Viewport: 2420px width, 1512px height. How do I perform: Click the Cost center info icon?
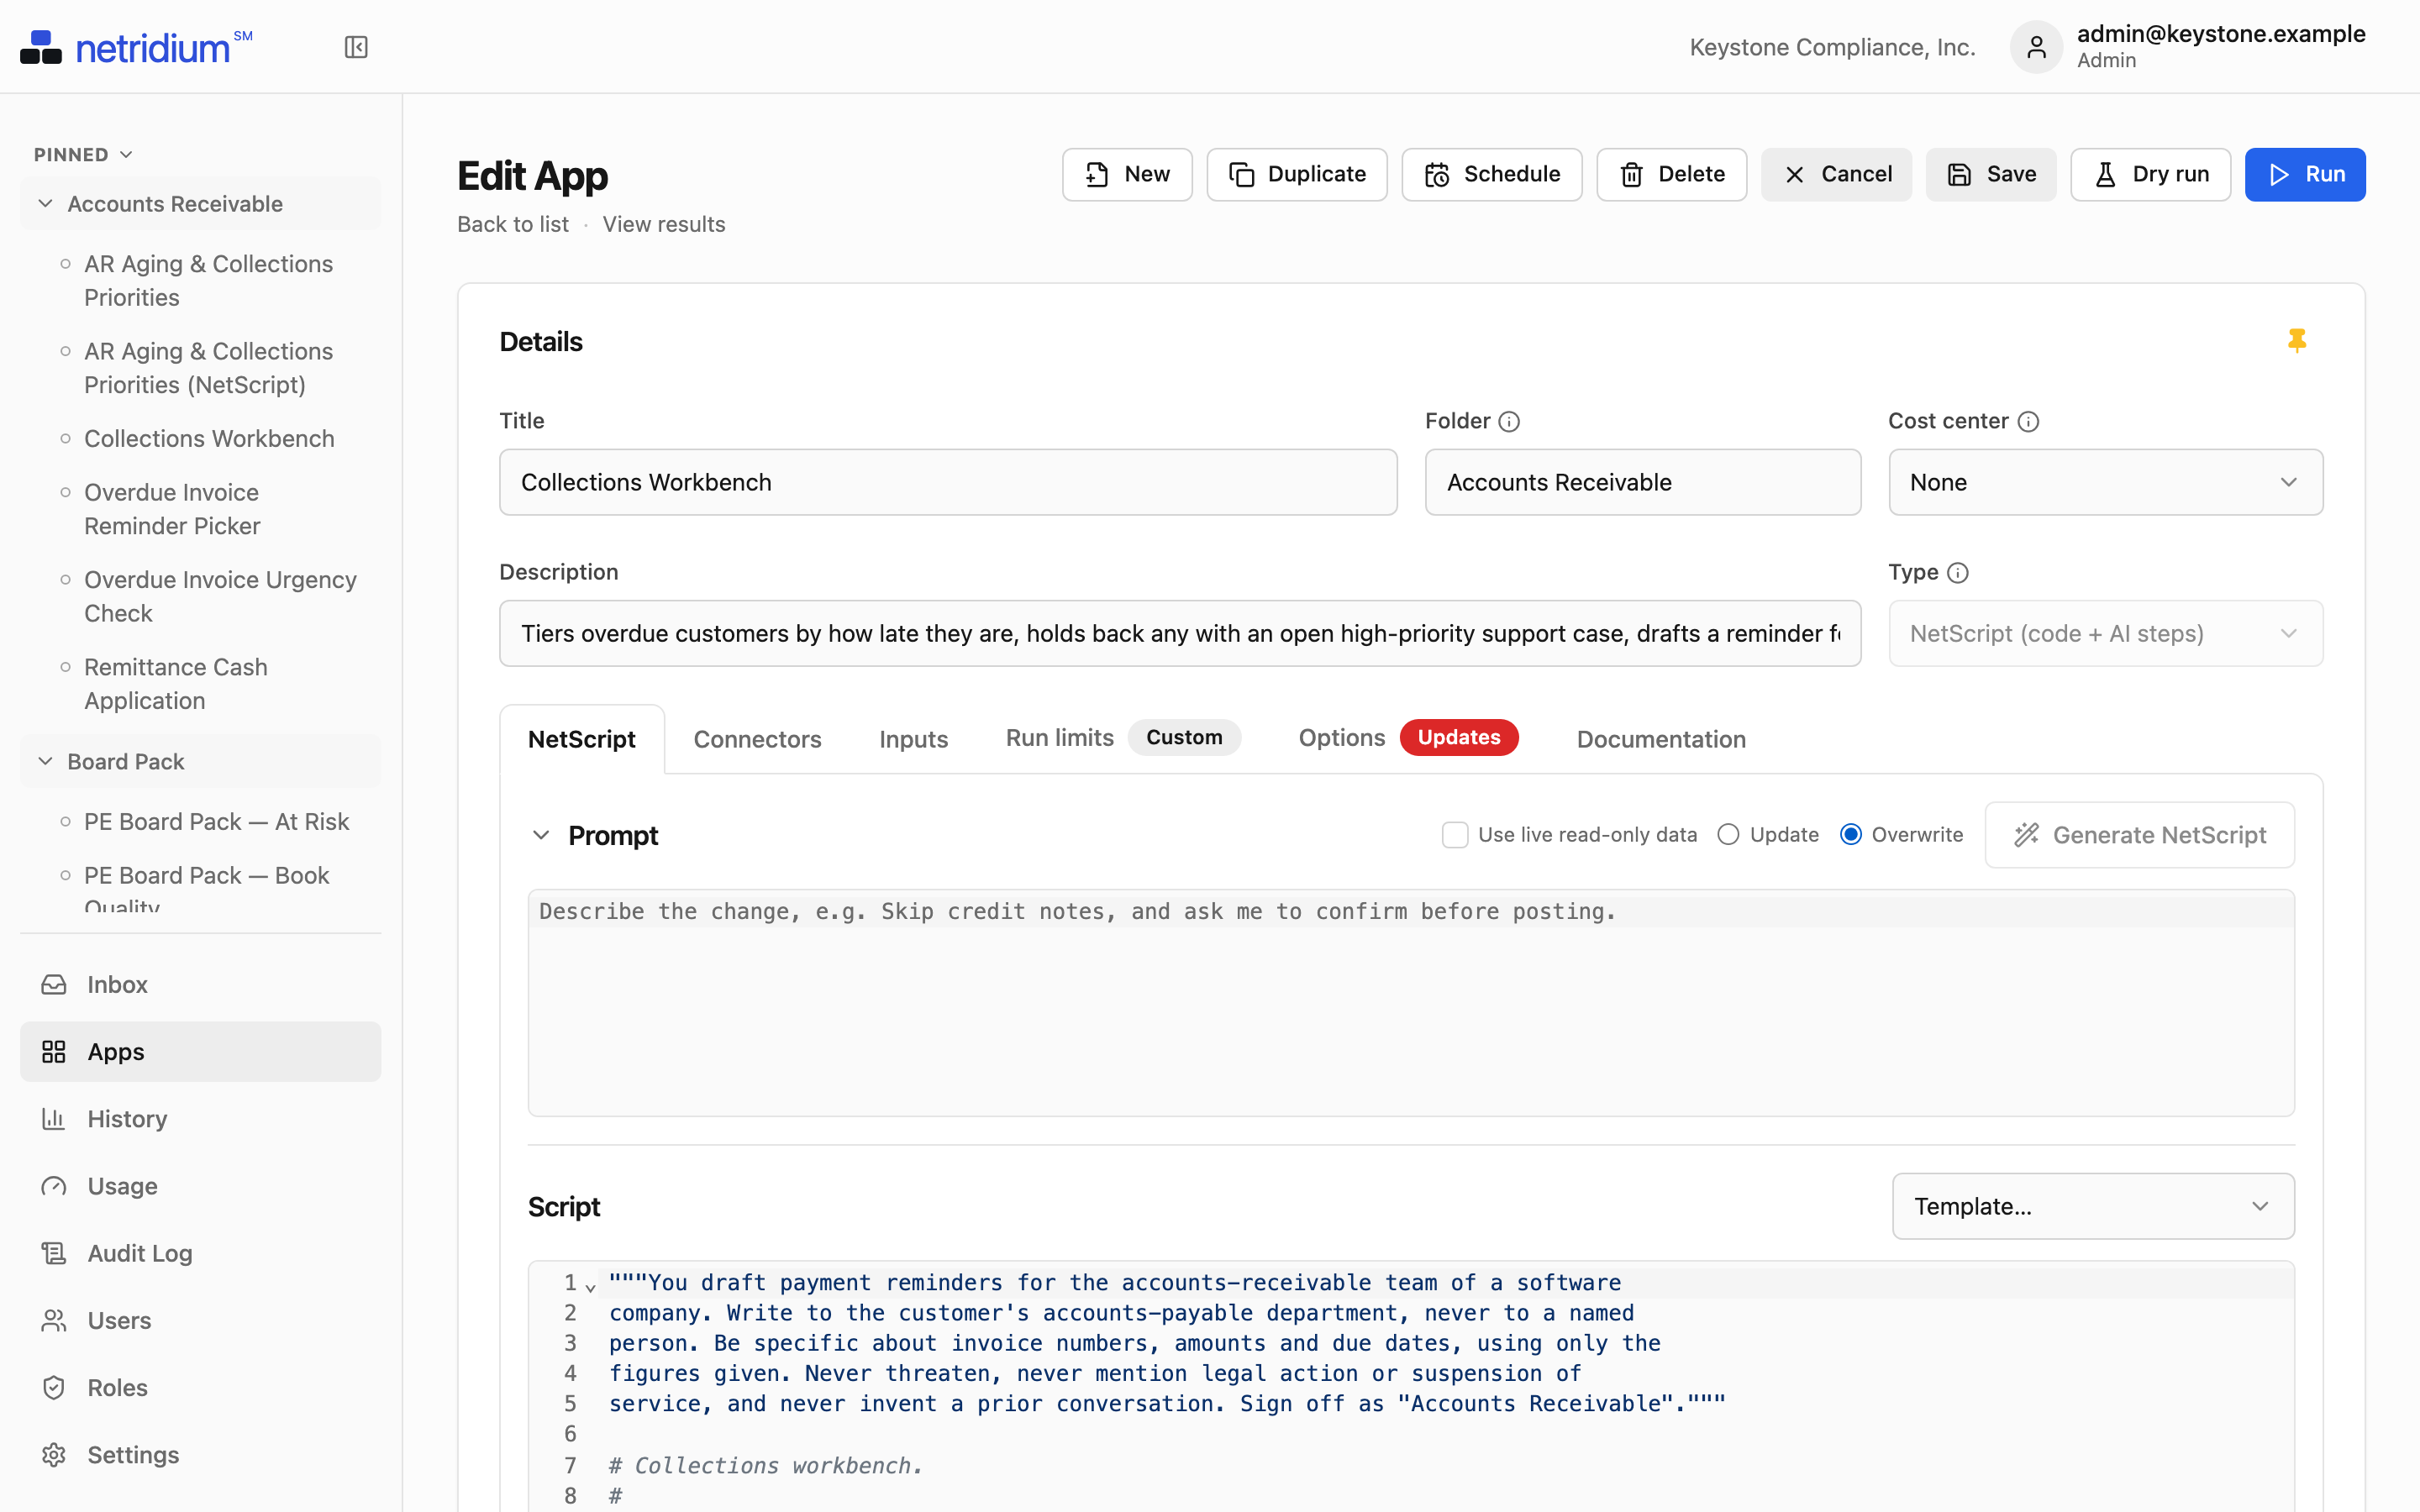(2028, 422)
